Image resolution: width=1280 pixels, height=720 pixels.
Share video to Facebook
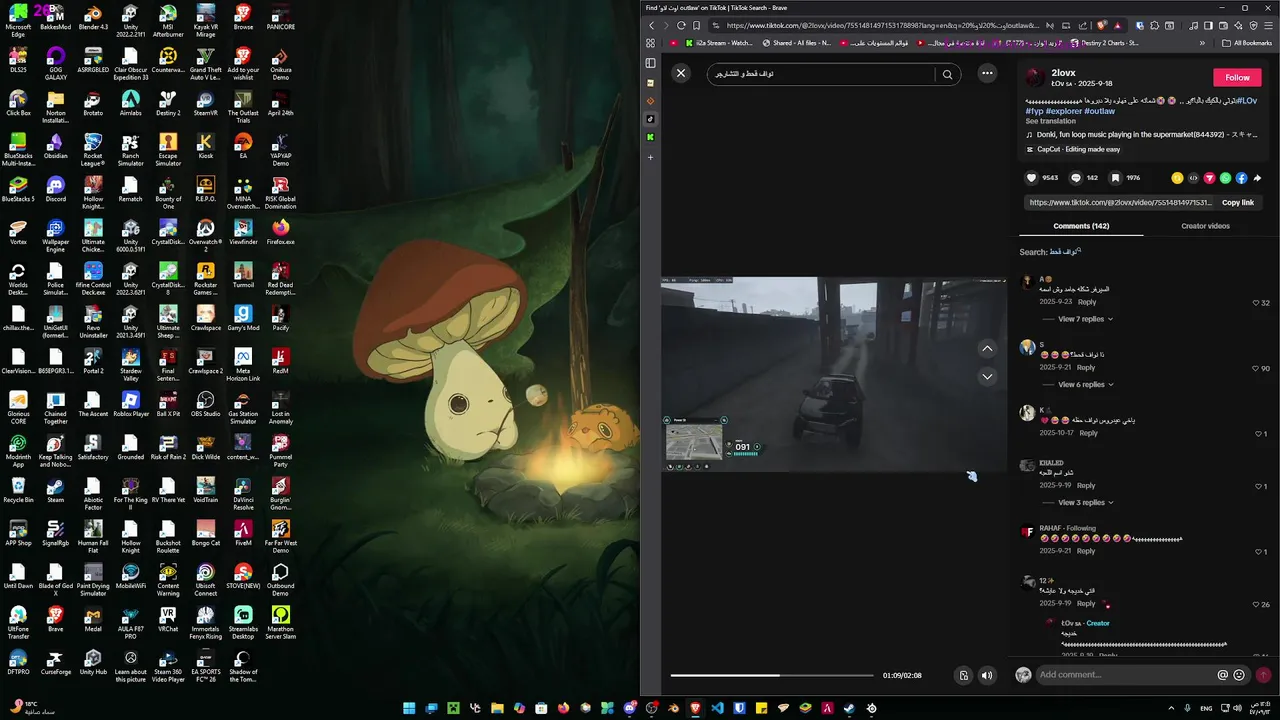[x=1241, y=178]
